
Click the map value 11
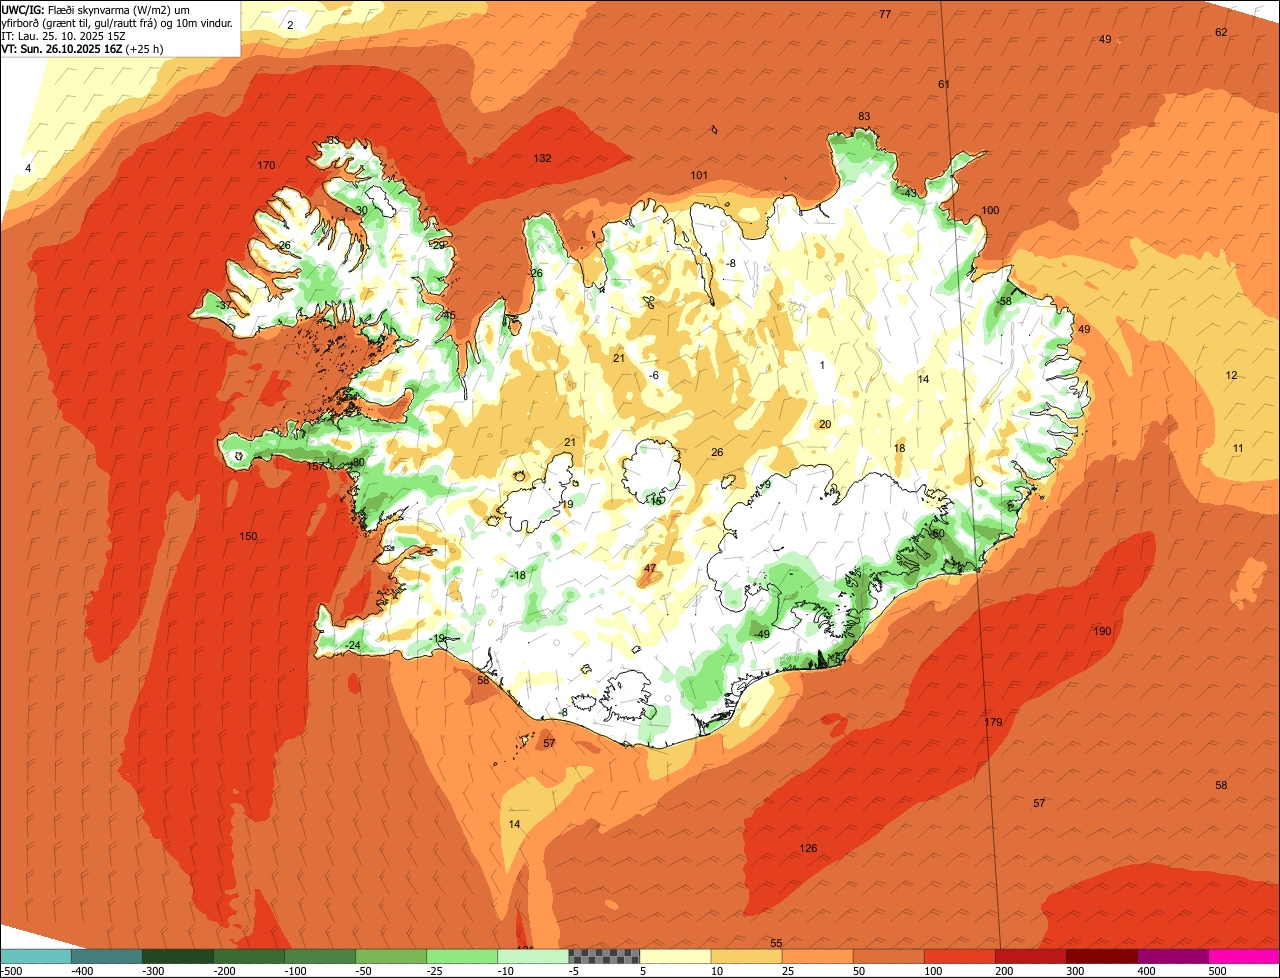coord(1238,449)
